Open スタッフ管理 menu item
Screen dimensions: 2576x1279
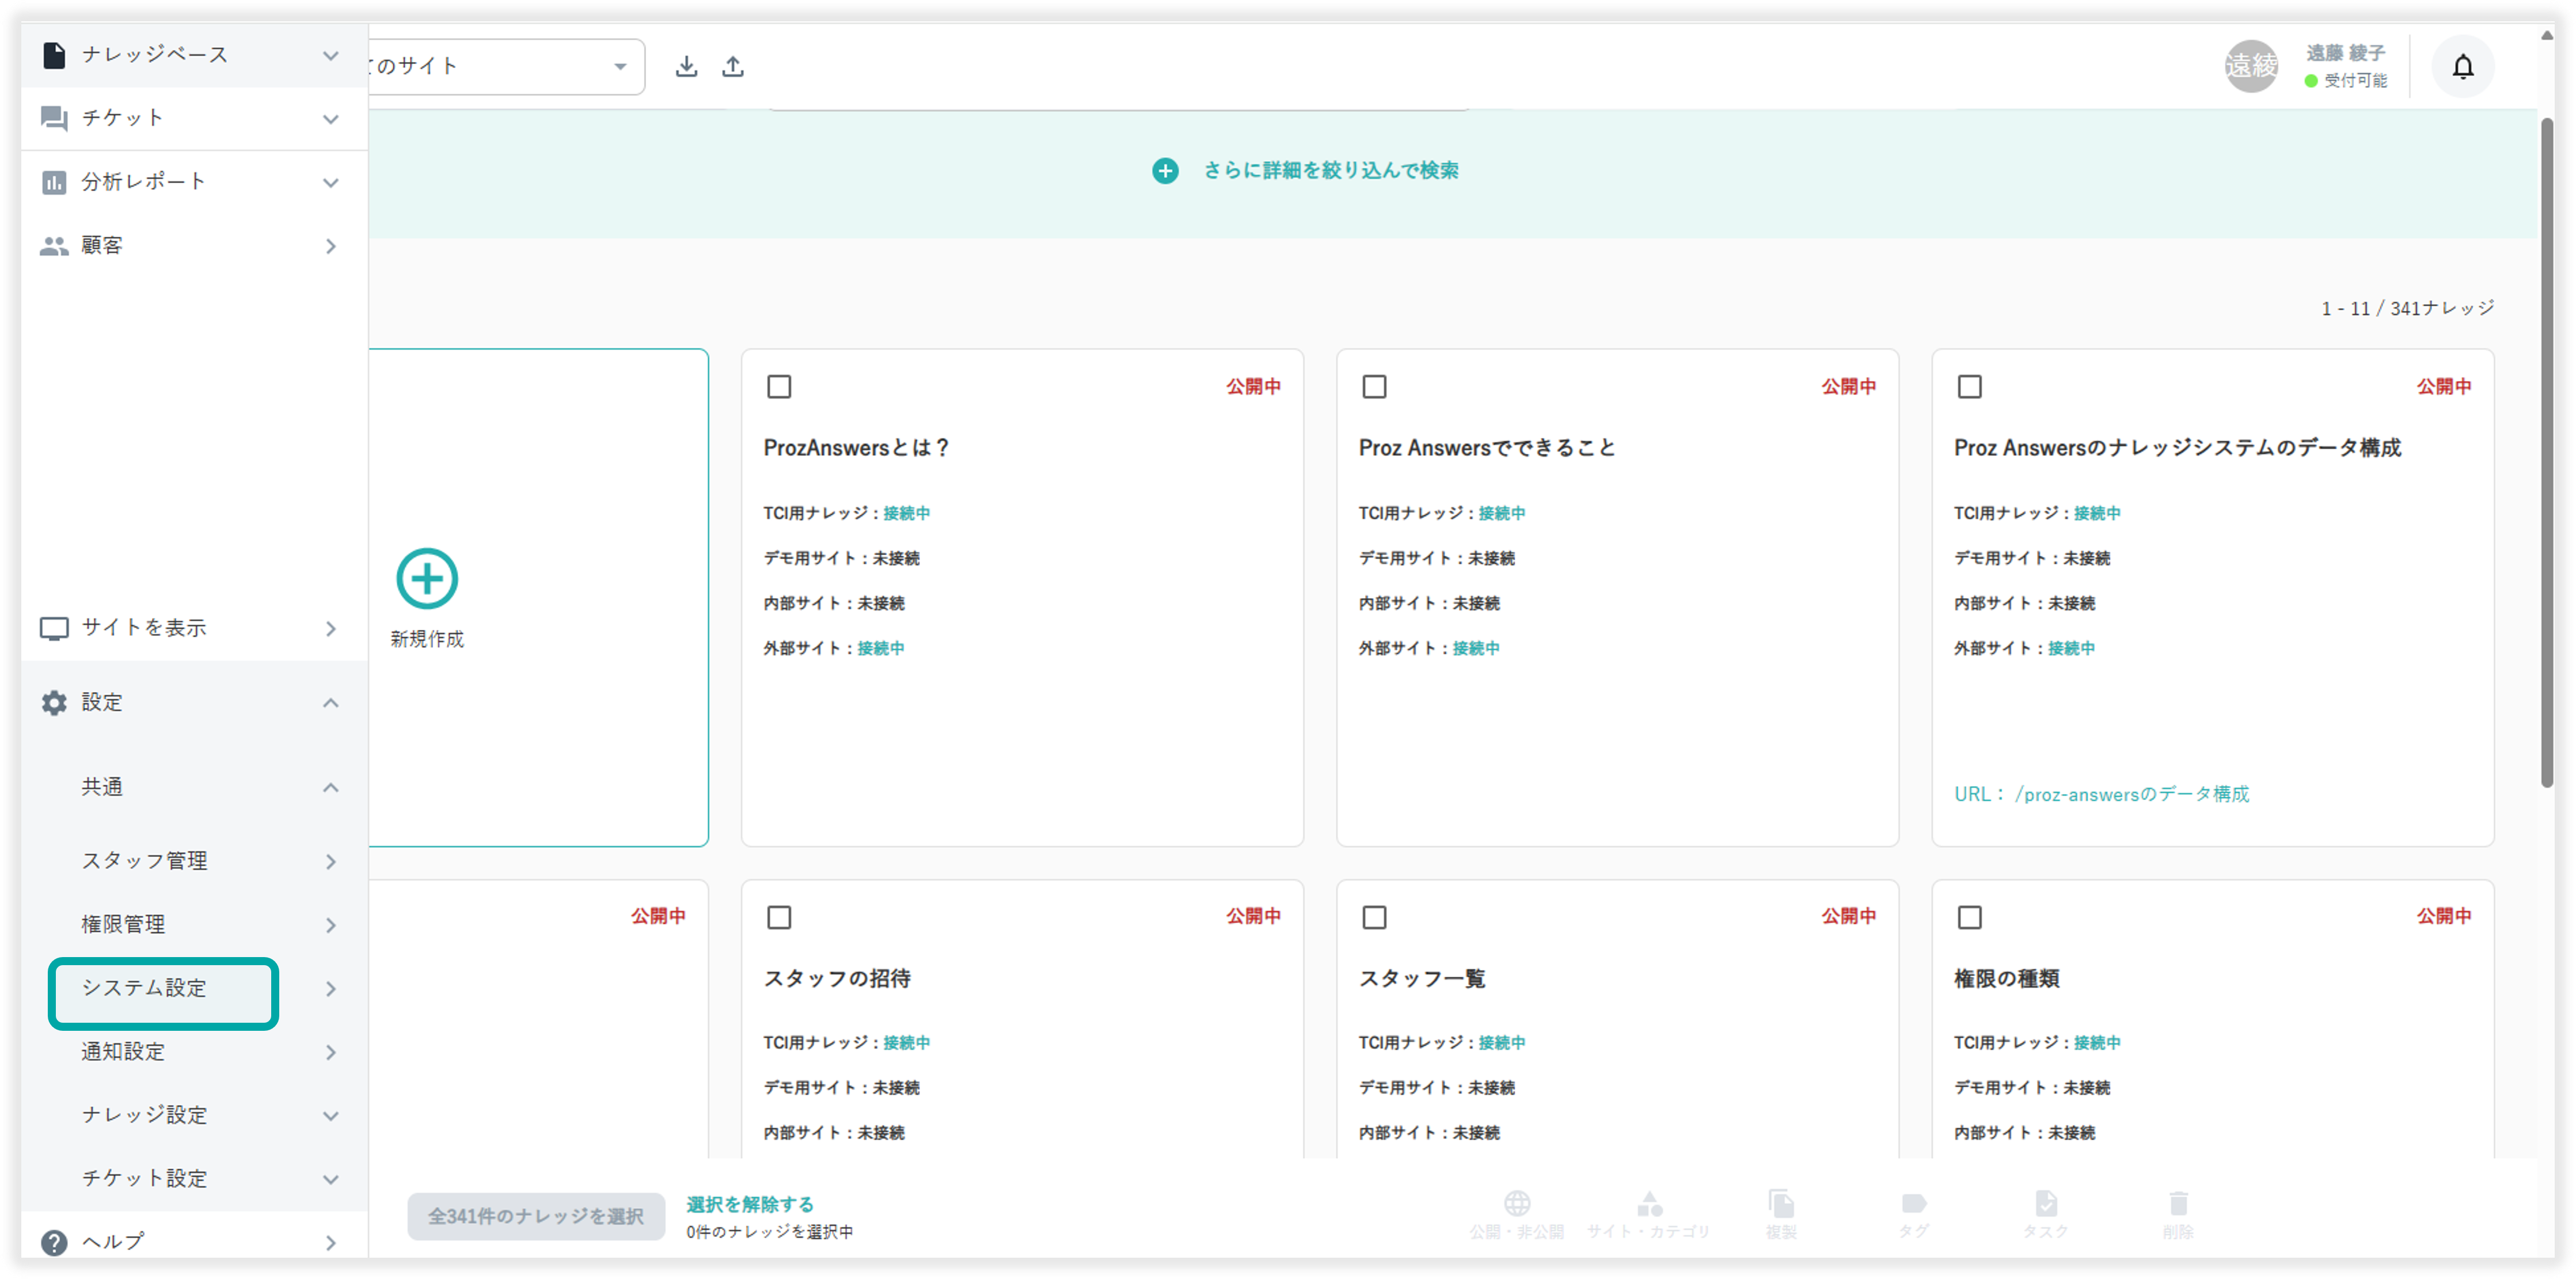[144, 861]
